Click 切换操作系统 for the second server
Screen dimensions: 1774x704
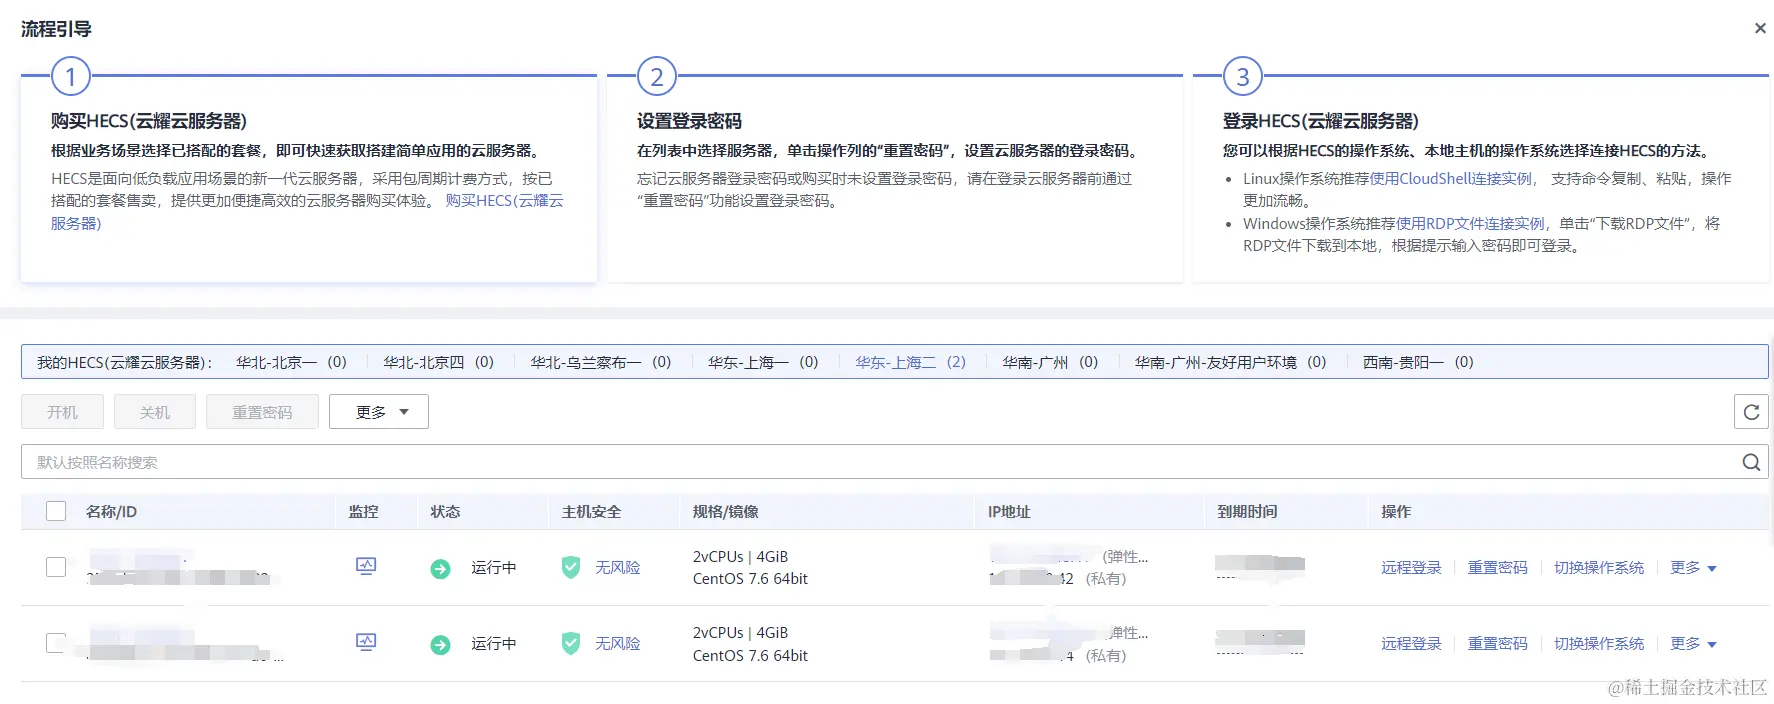click(1599, 644)
